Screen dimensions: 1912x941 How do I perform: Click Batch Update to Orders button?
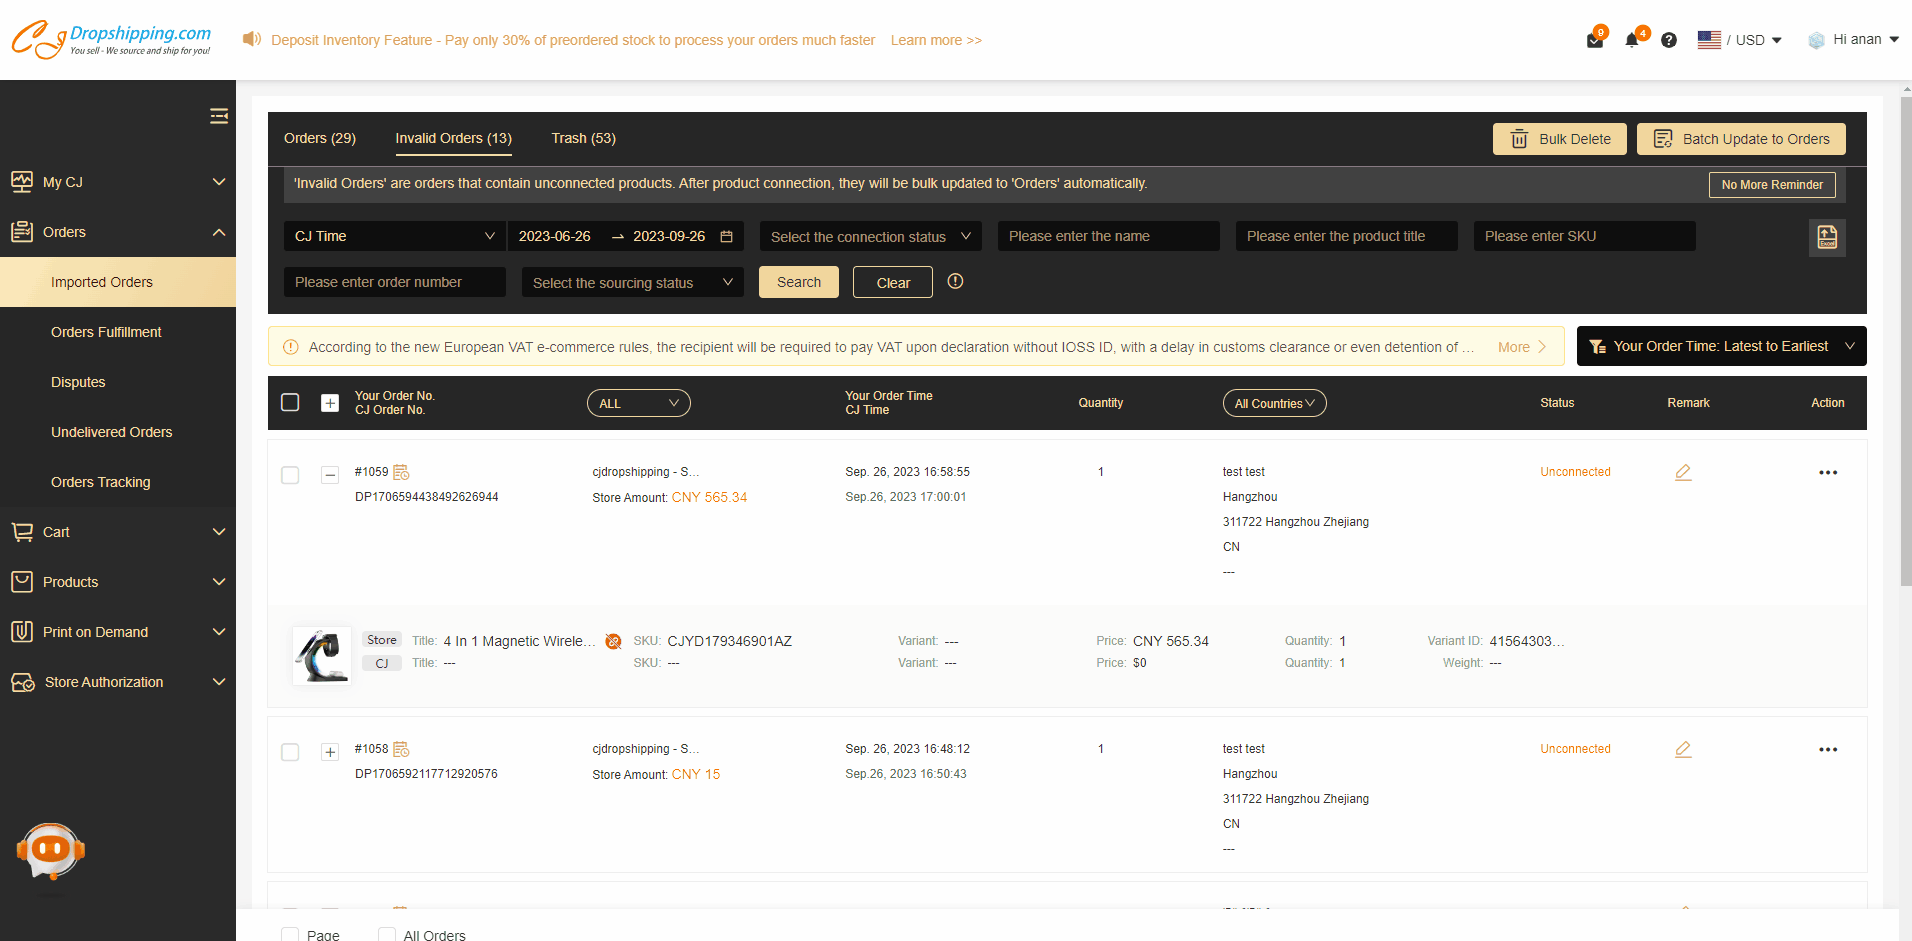click(1740, 139)
